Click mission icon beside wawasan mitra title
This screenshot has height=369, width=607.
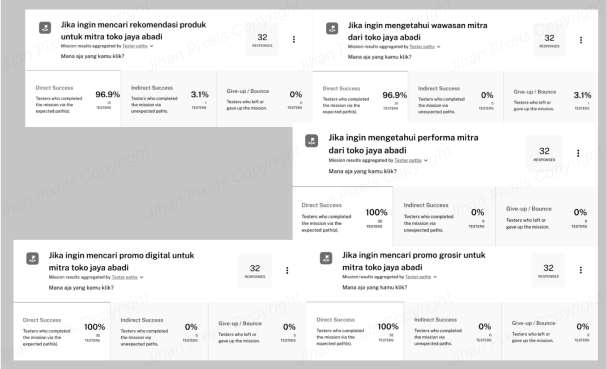(x=332, y=28)
